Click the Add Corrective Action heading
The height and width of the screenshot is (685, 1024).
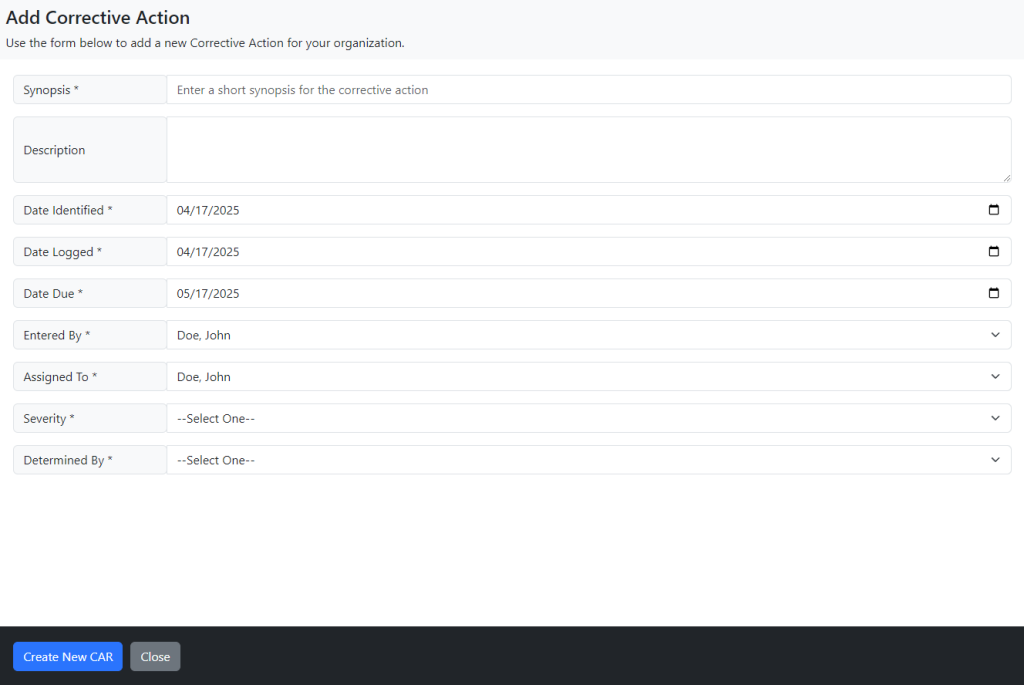(98, 18)
